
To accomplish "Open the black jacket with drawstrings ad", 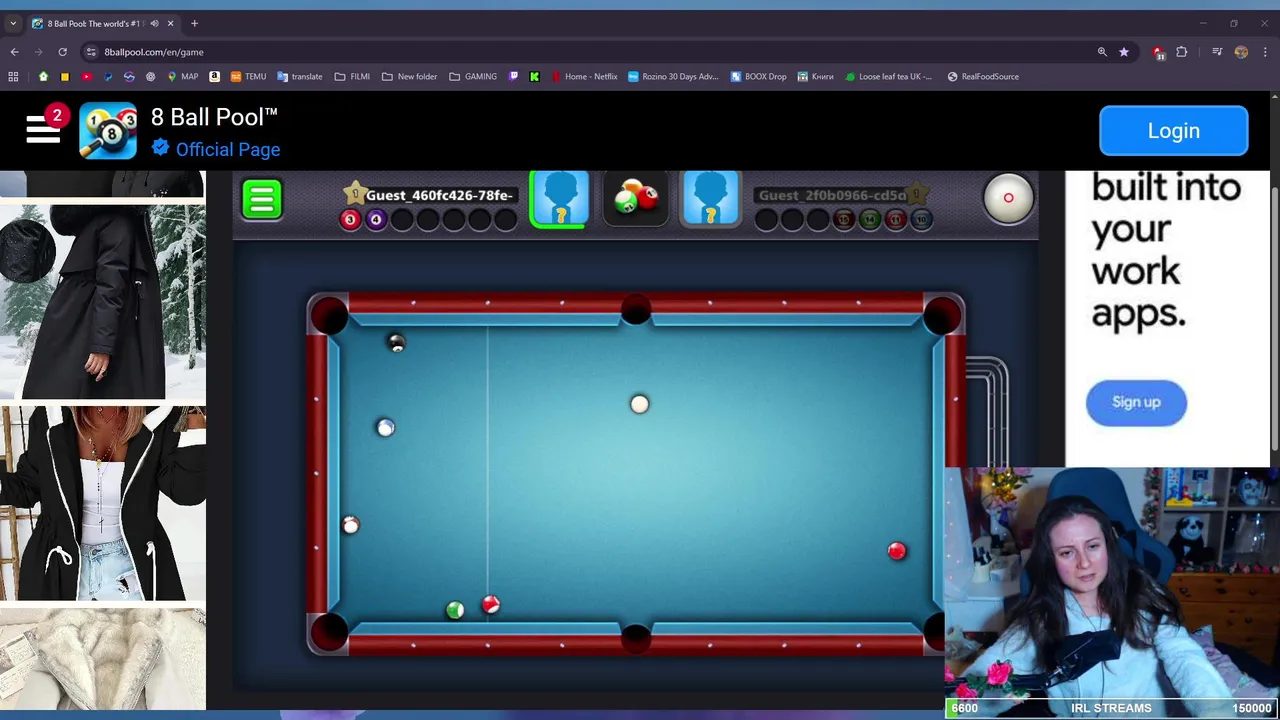I will coord(103,504).
